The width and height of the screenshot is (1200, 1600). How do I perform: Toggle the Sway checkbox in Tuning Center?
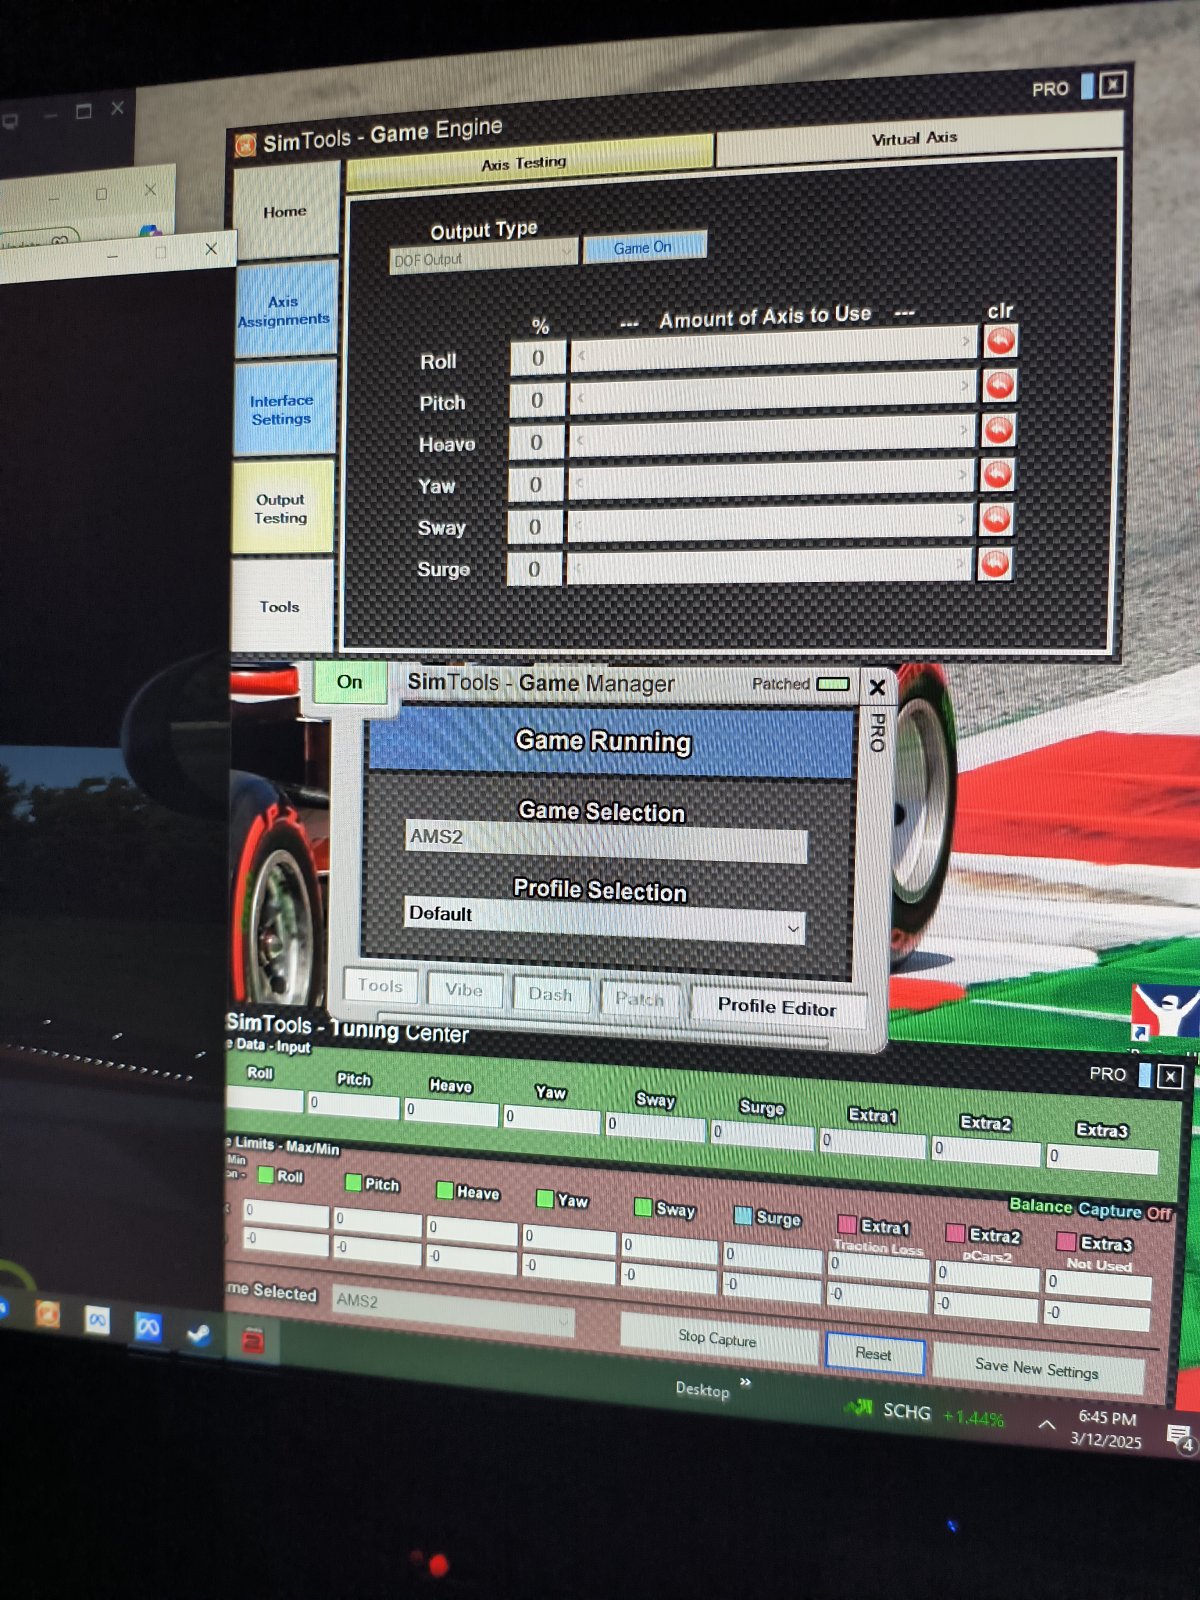643,1207
